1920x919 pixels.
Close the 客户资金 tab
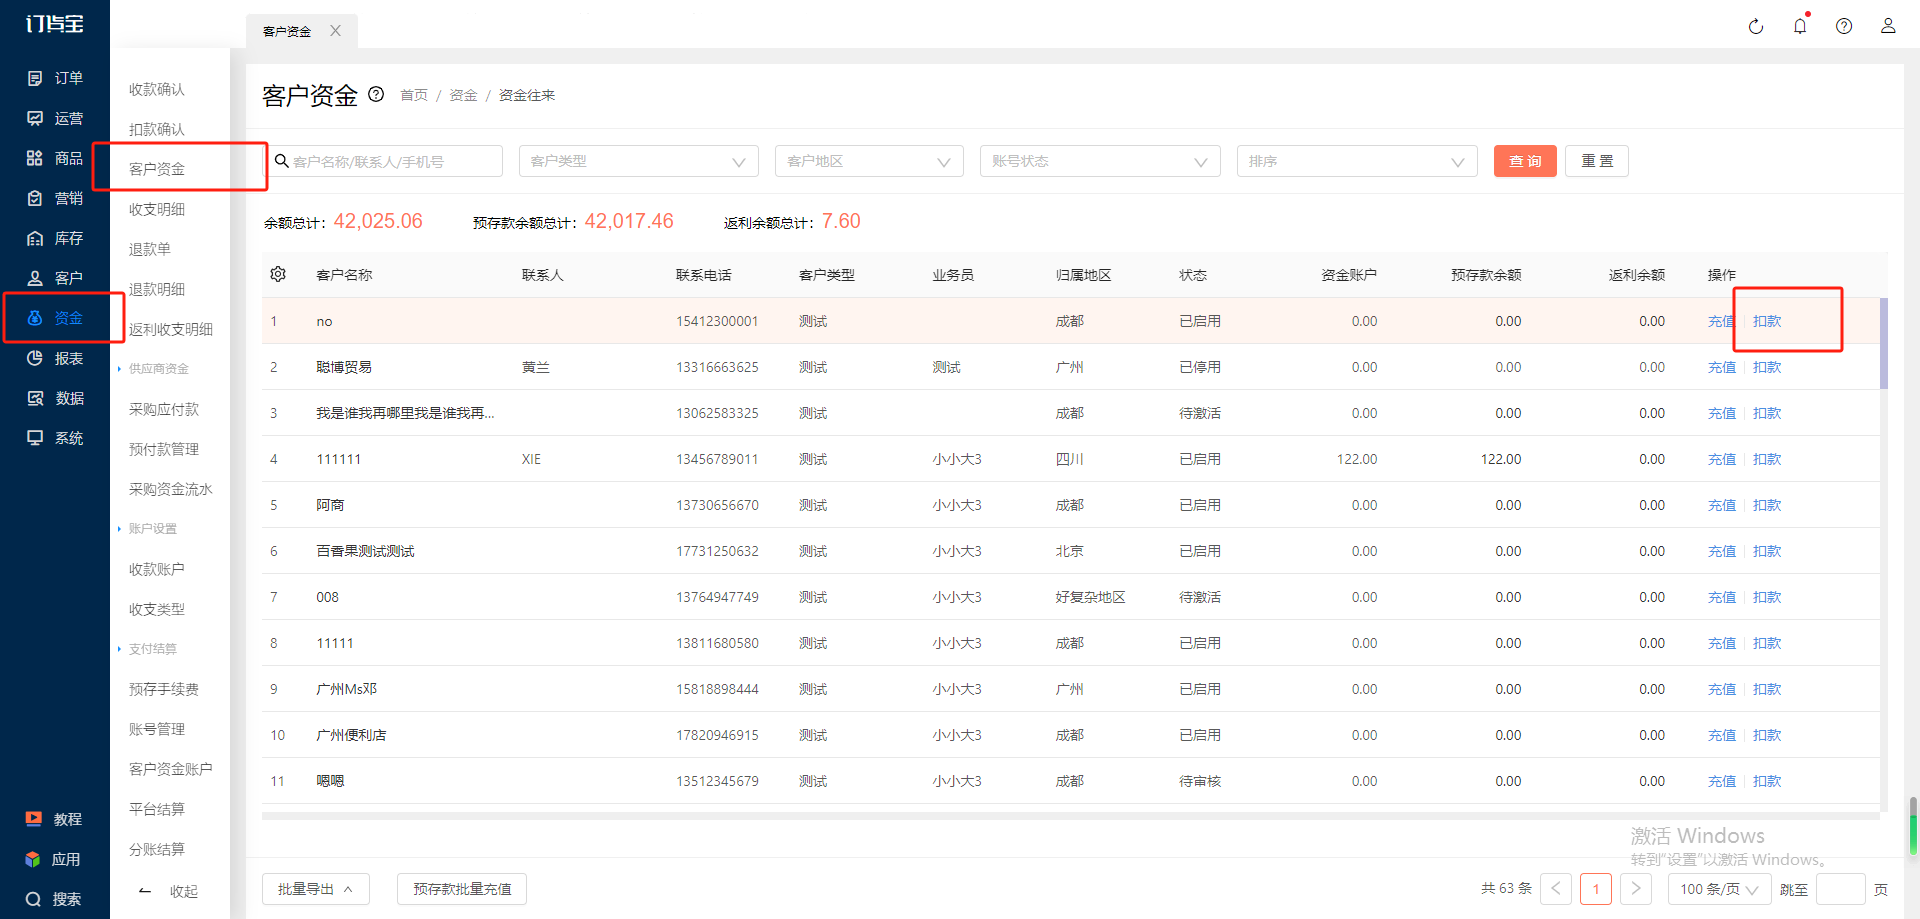pyautogui.click(x=336, y=31)
